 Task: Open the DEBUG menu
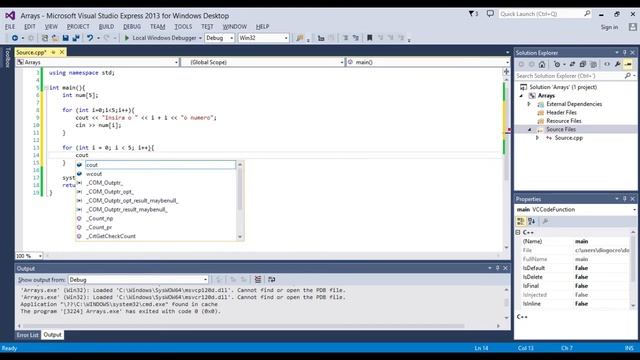pyautogui.click(x=132, y=27)
